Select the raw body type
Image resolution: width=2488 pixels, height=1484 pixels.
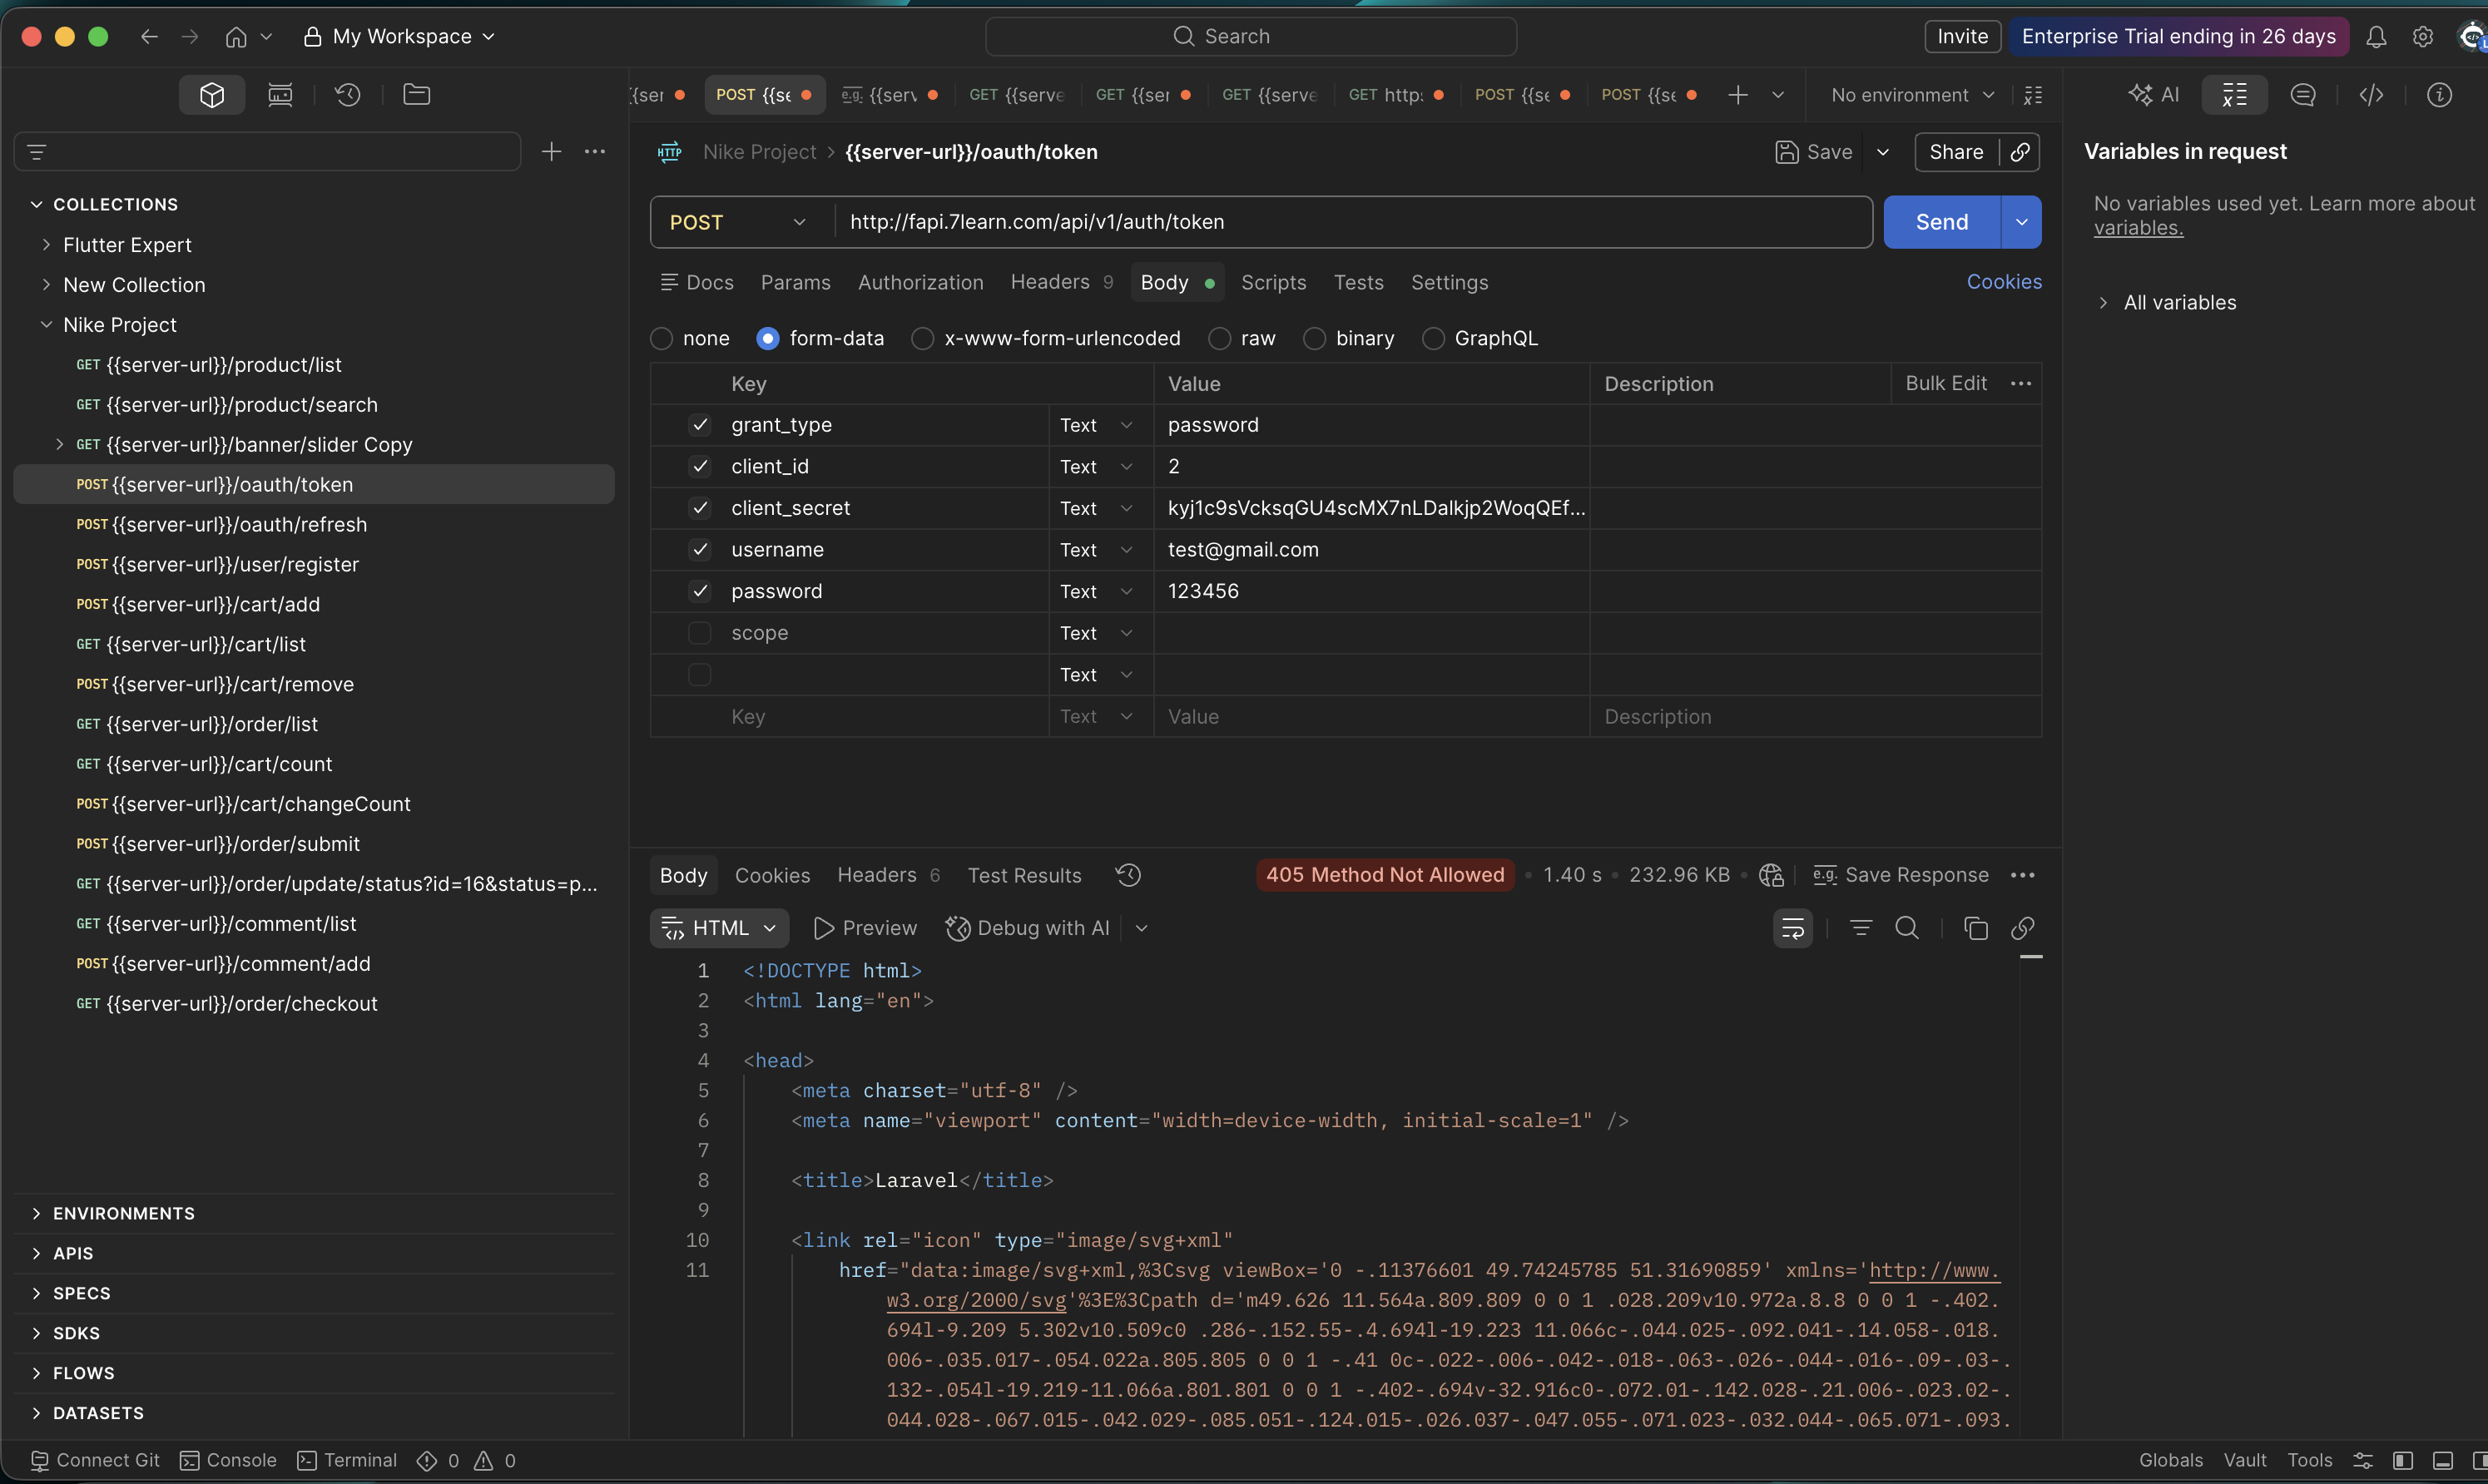[1219, 339]
